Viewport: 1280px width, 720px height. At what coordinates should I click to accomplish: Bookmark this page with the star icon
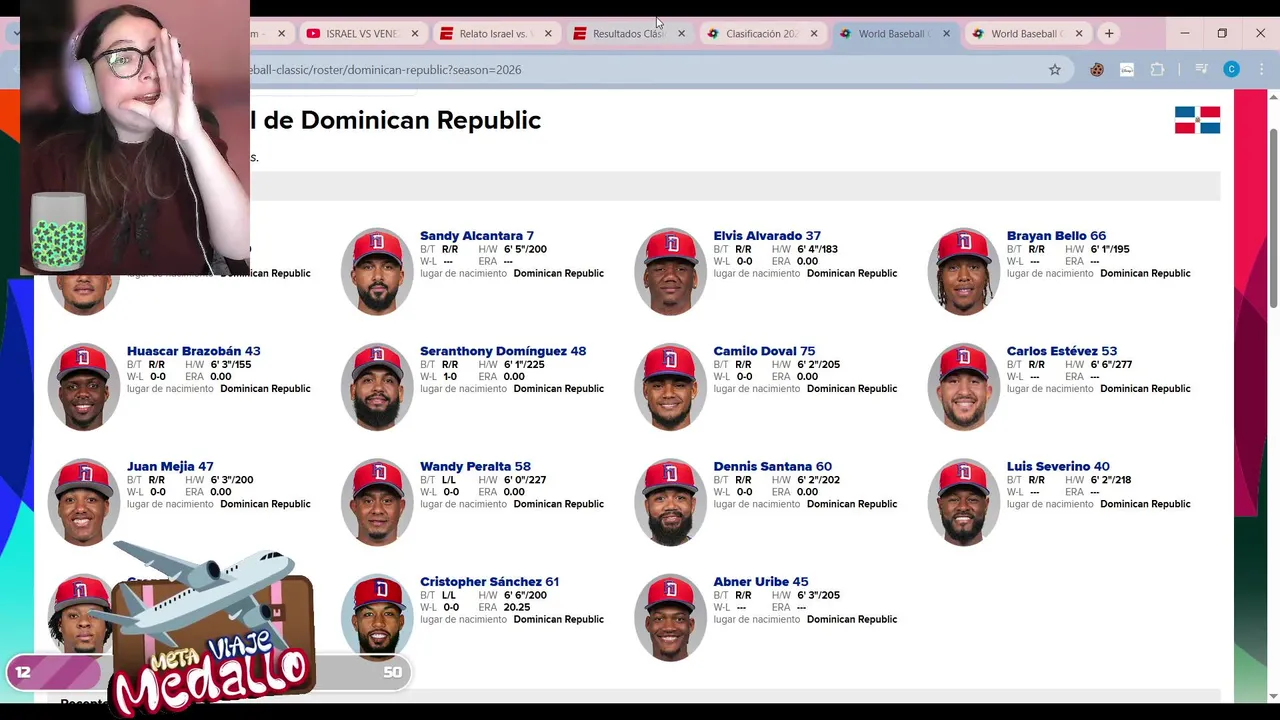(1054, 69)
